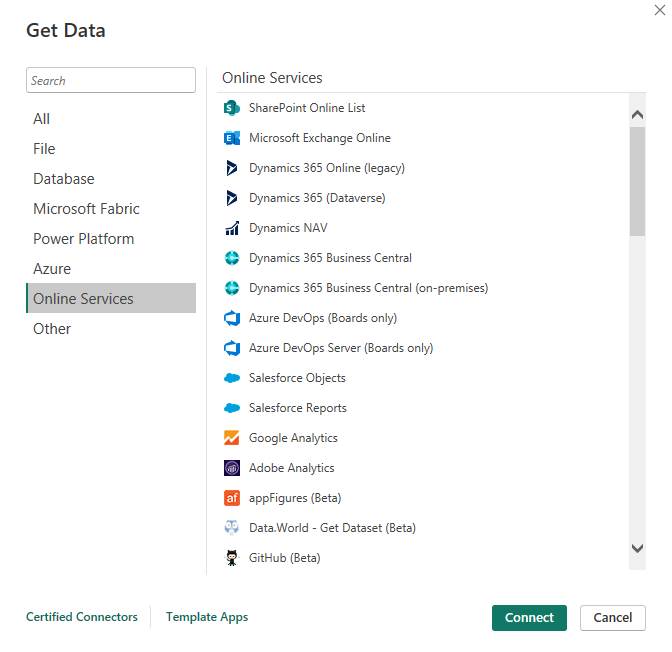This screenshot has height=652, width=672.
Task: Click the Dynamics NAV chart icon
Action: [x=232, y=228]
